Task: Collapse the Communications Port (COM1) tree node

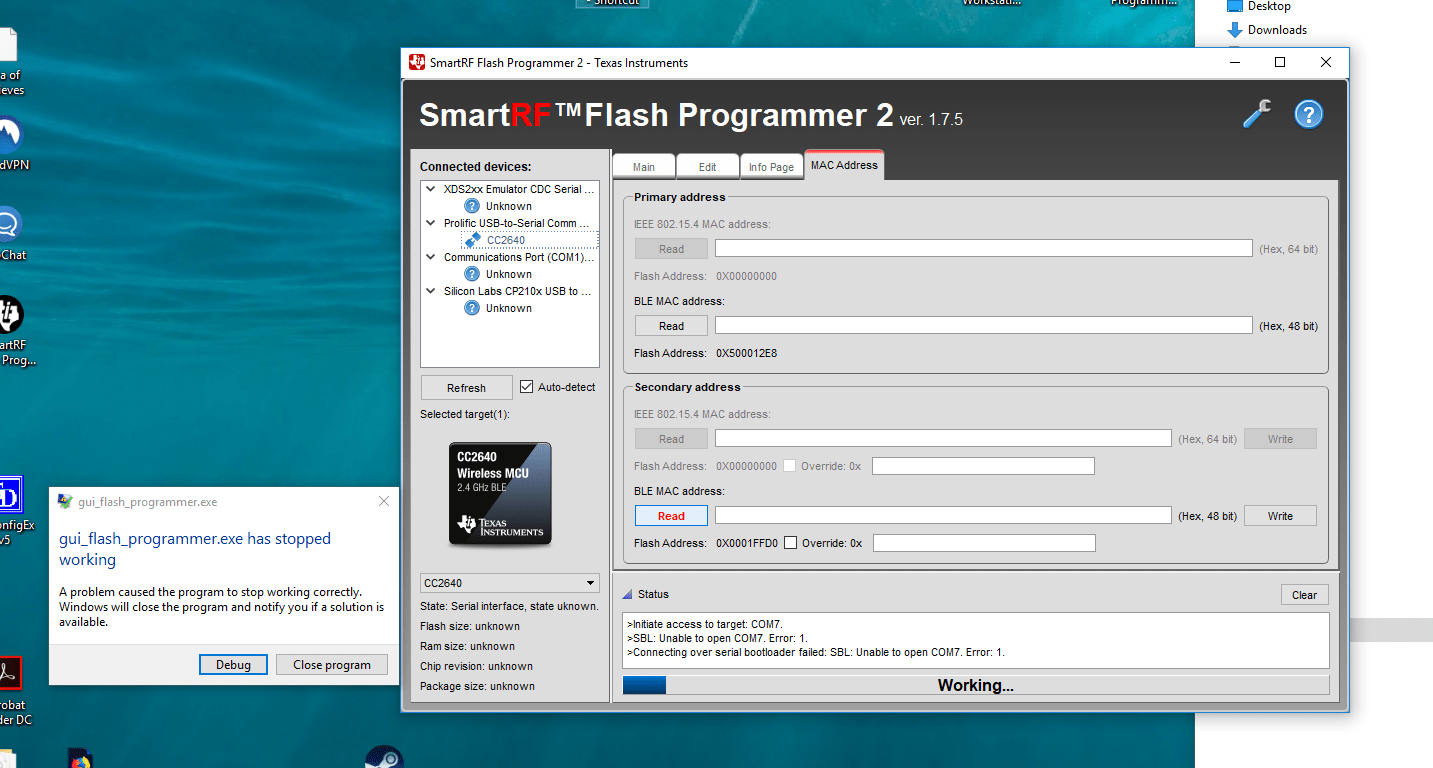Action: tap(431, 256)
